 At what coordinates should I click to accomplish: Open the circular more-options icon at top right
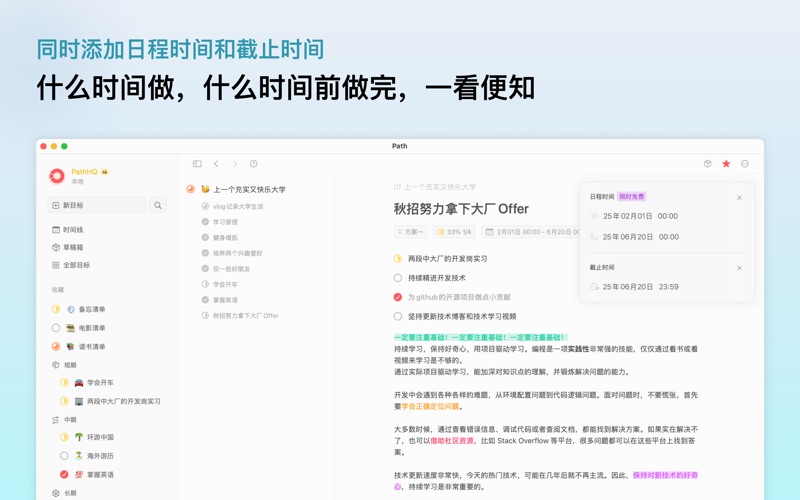[745, 164]
